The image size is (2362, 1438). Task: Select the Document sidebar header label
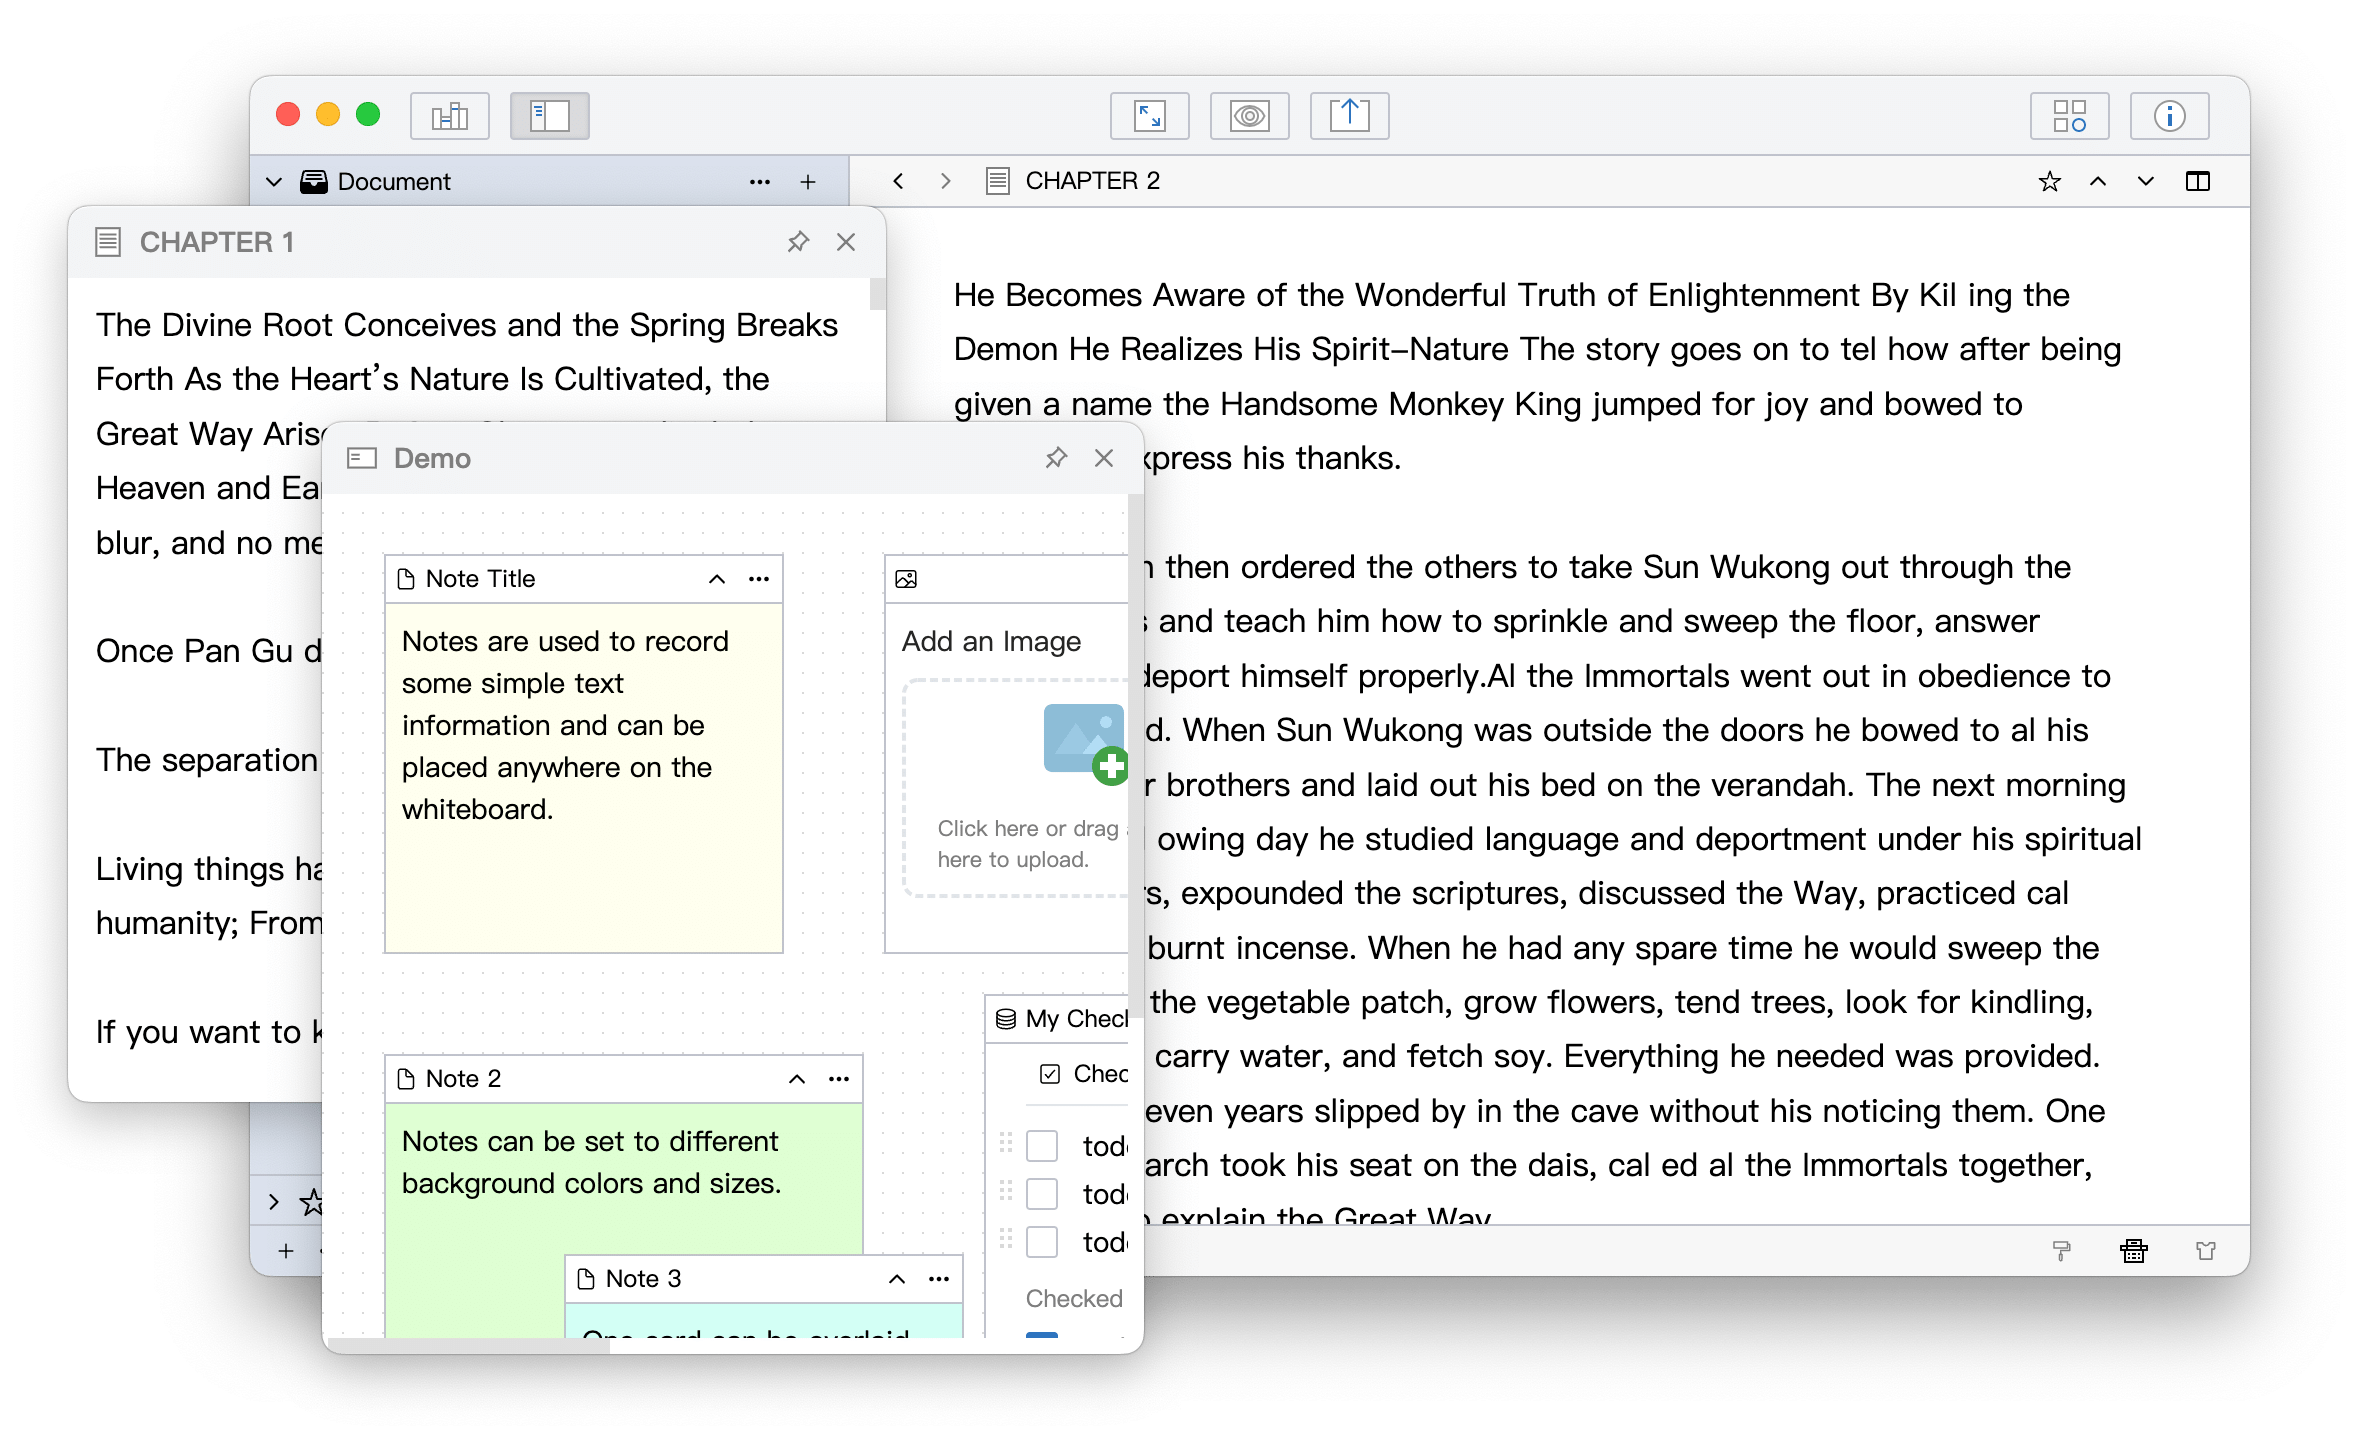394,182
